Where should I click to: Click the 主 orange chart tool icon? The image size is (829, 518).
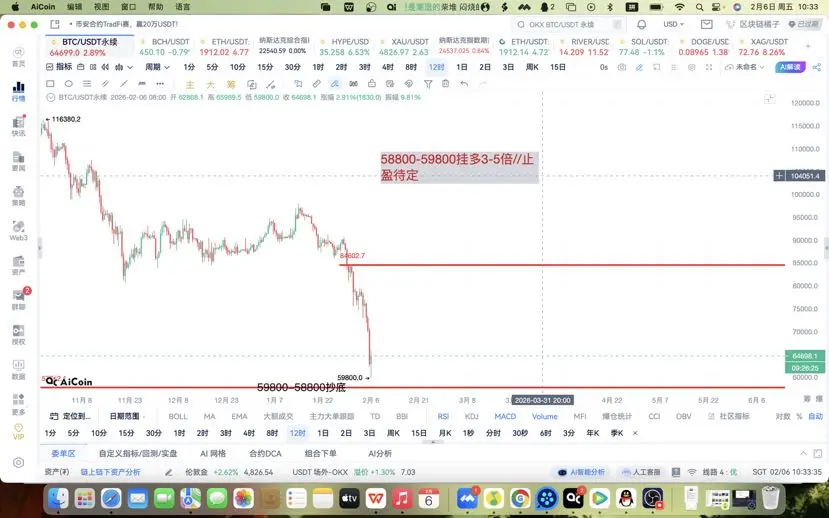coord(190,84)
